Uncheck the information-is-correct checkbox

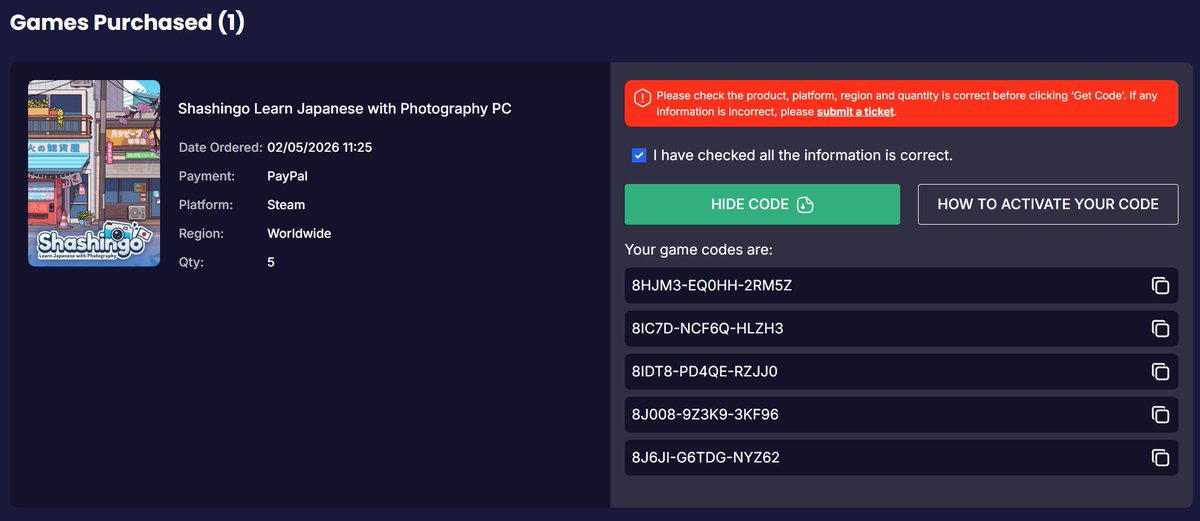point(639,156)
